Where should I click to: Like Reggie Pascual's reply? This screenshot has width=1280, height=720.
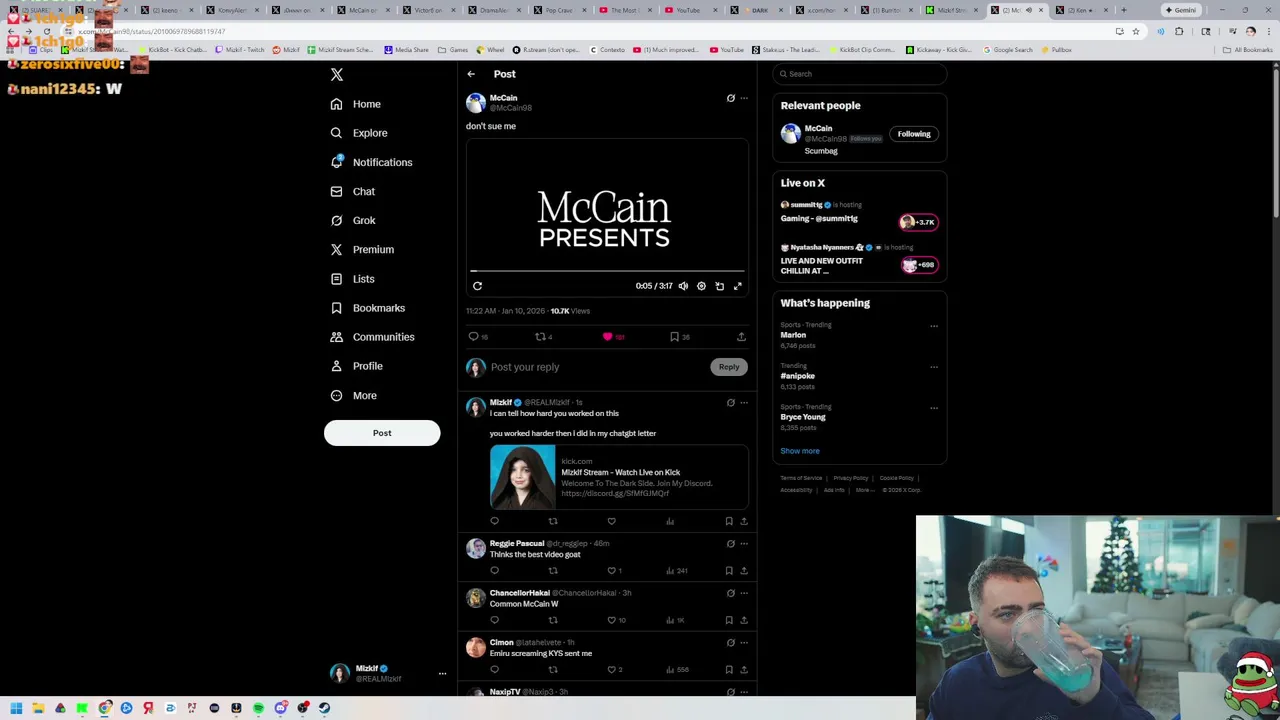612,571
